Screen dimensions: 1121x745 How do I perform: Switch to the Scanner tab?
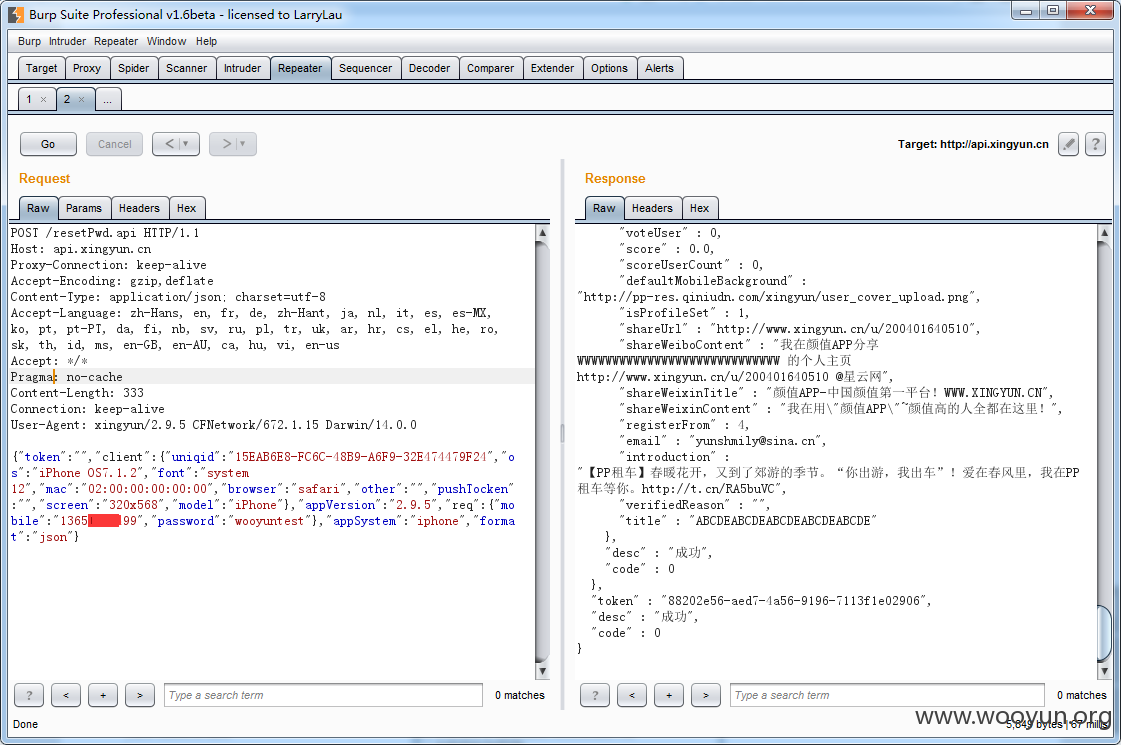[187, 68]
